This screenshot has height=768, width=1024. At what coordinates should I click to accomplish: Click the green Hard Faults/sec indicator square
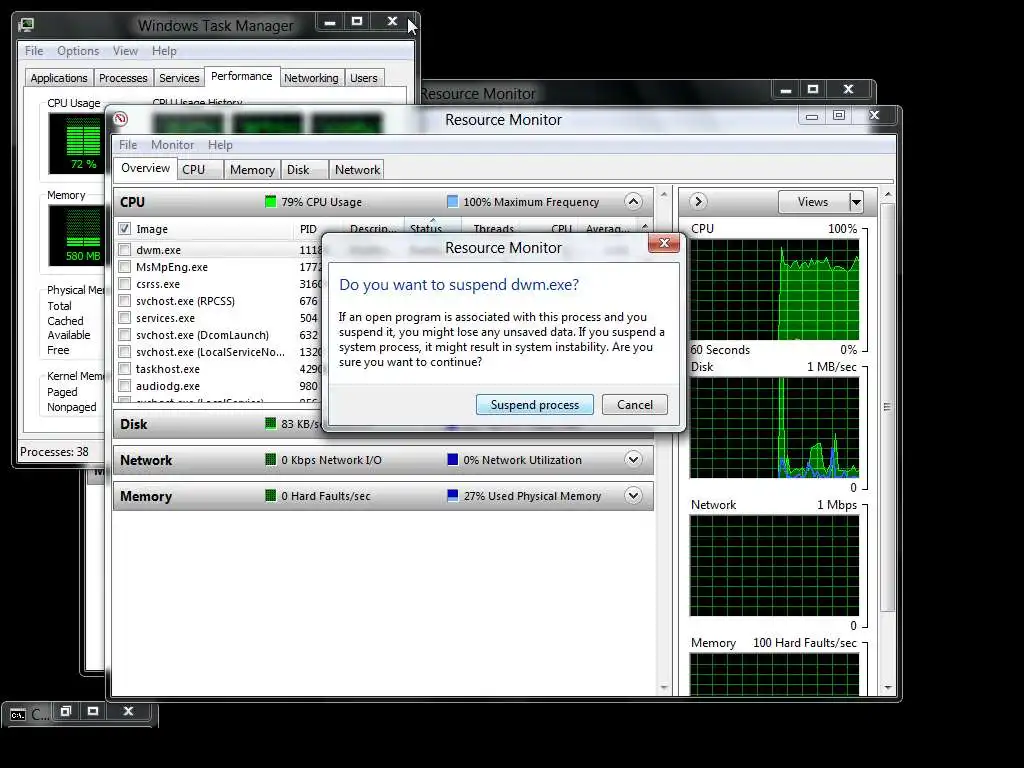pos(270,496)
